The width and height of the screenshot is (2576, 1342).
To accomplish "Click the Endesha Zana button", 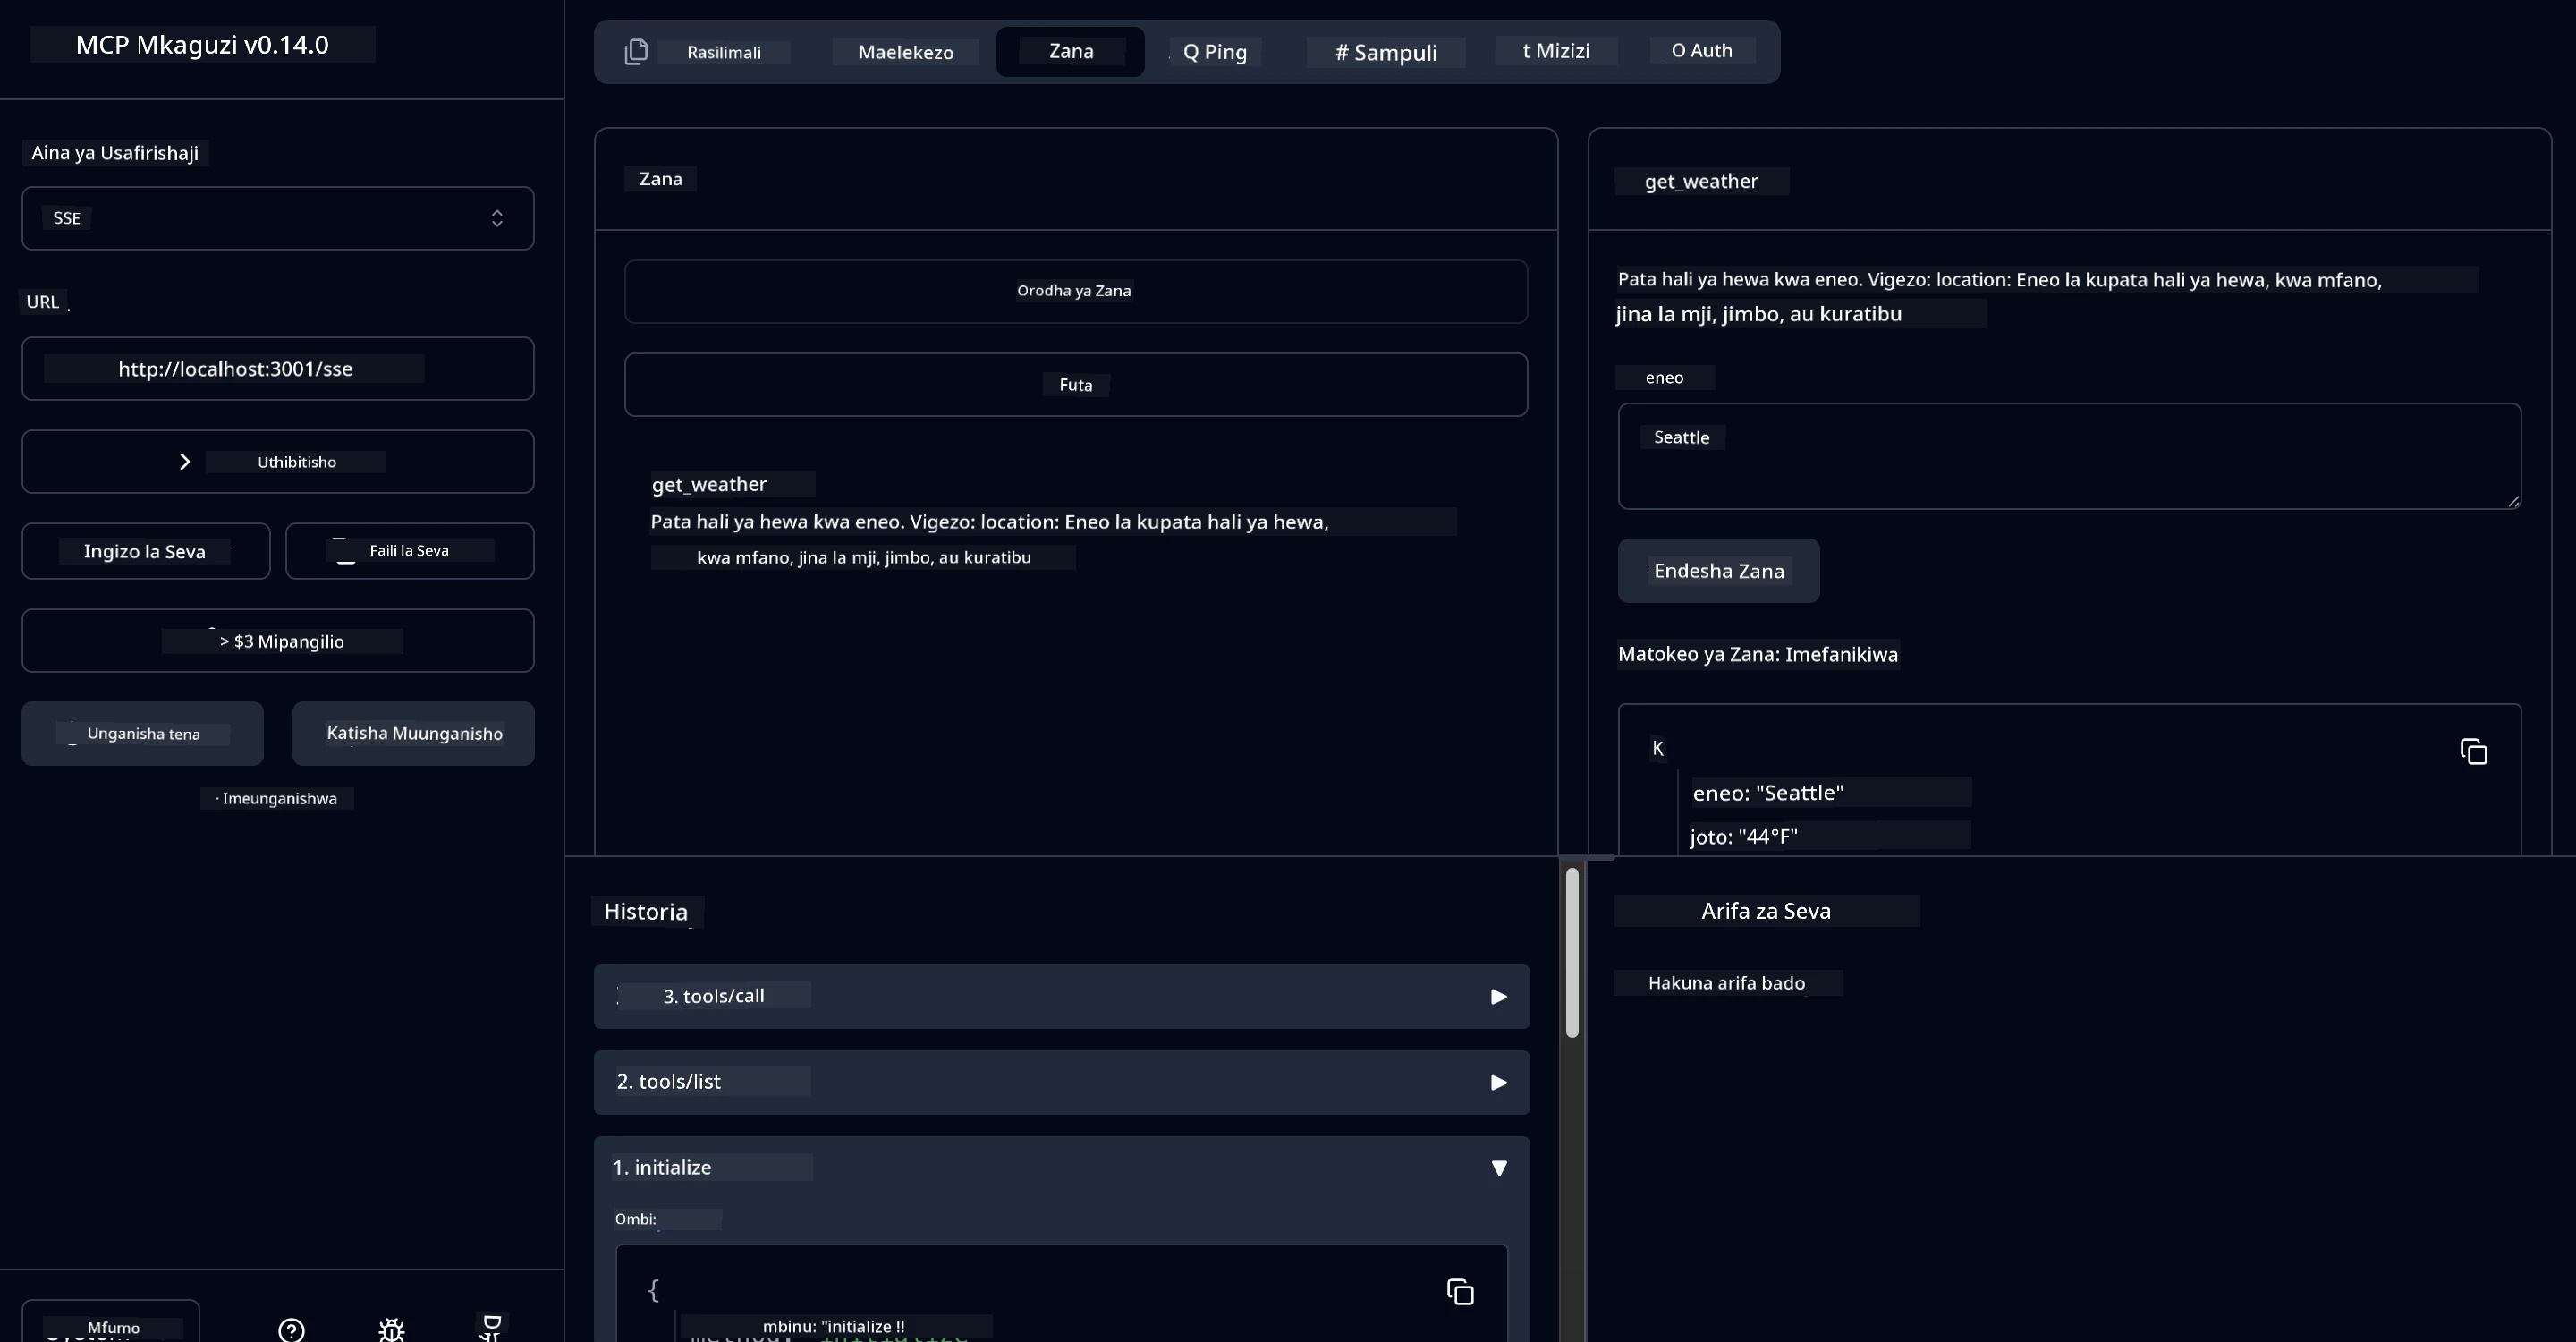I will pos(1718,571).
